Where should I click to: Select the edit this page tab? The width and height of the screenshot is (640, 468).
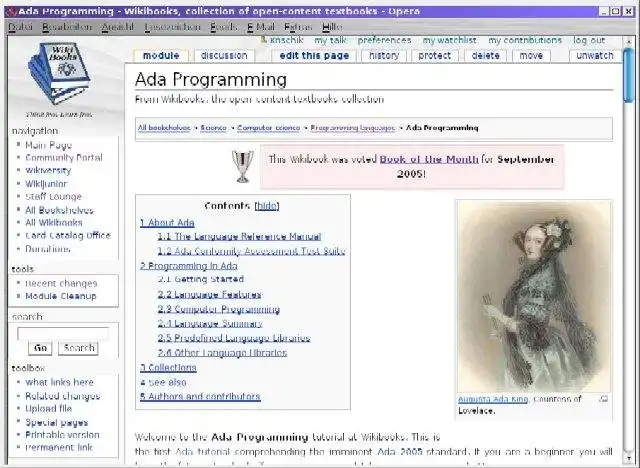(314, 55)
